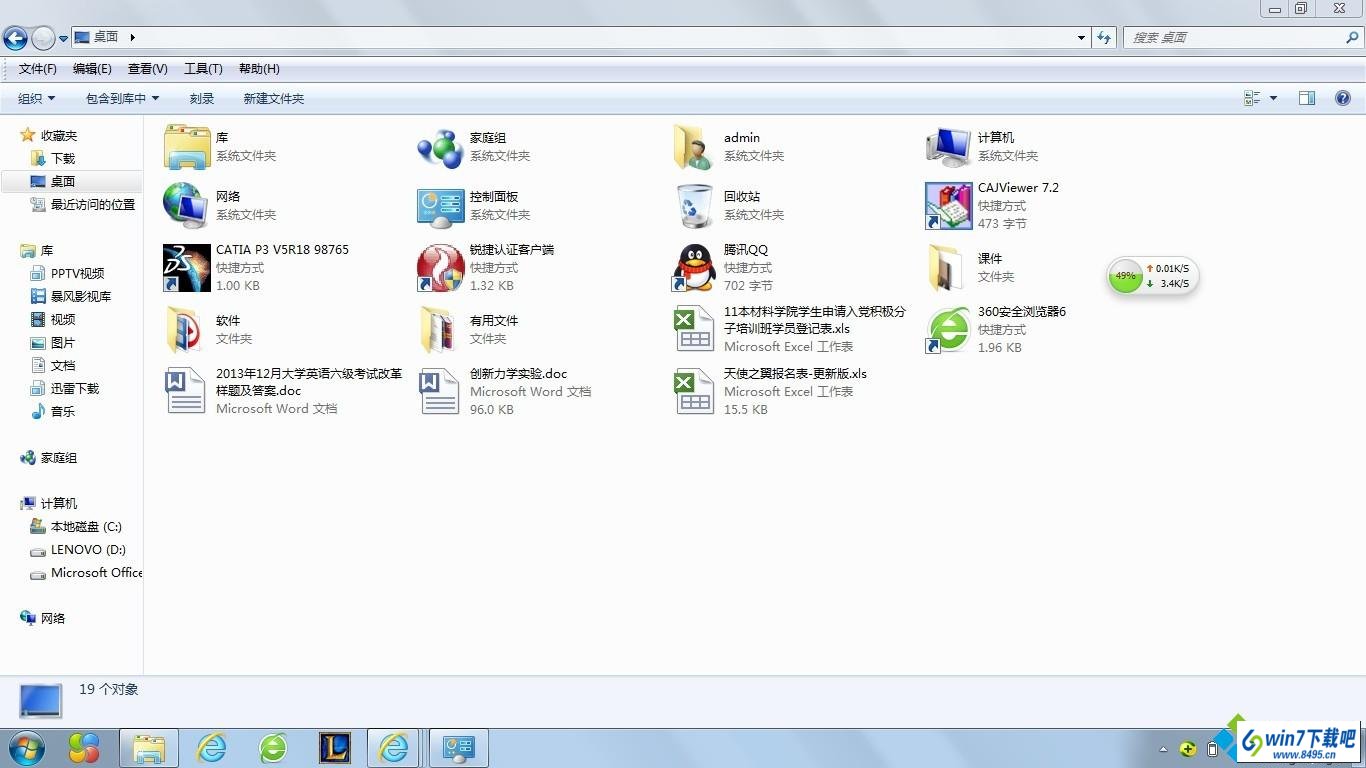1366x768 pixels.
Task: Launch the 腾讯QQ penguin shortcut
Action: 694,268
